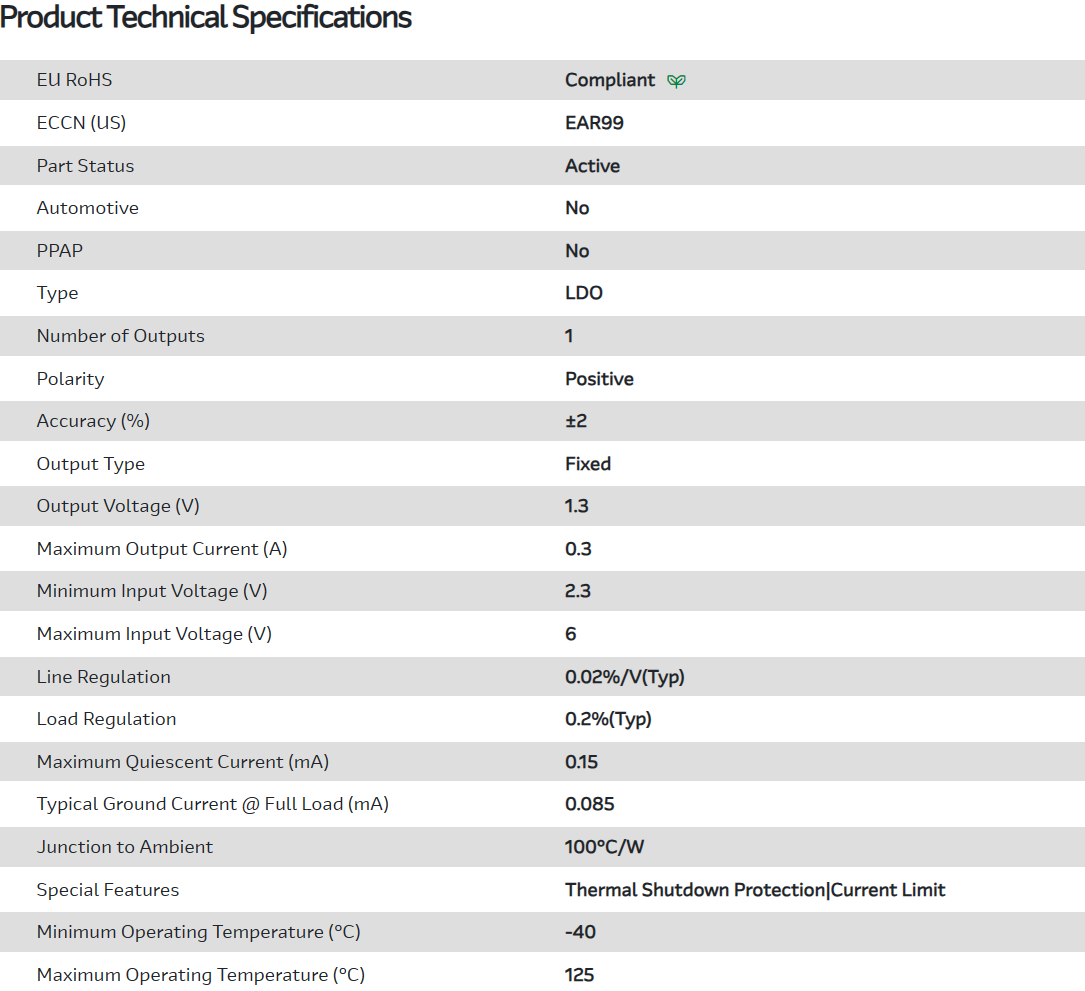Click the LDO type value
Viewport: 1085px width, 991px height.
point(584,293)
